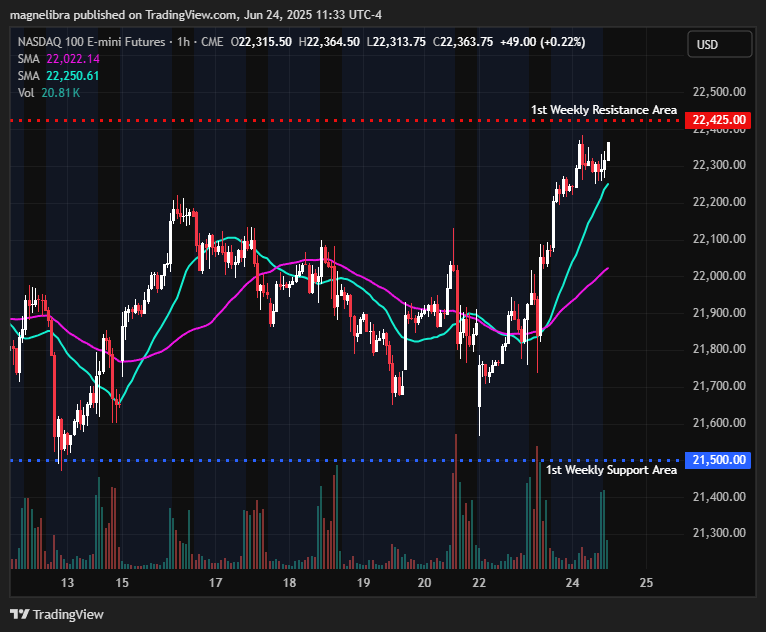The width and height of the screenshot is (766, 632).
Task: Click the teal SMA value 22,250.61
Action: [x=72, y=76]
